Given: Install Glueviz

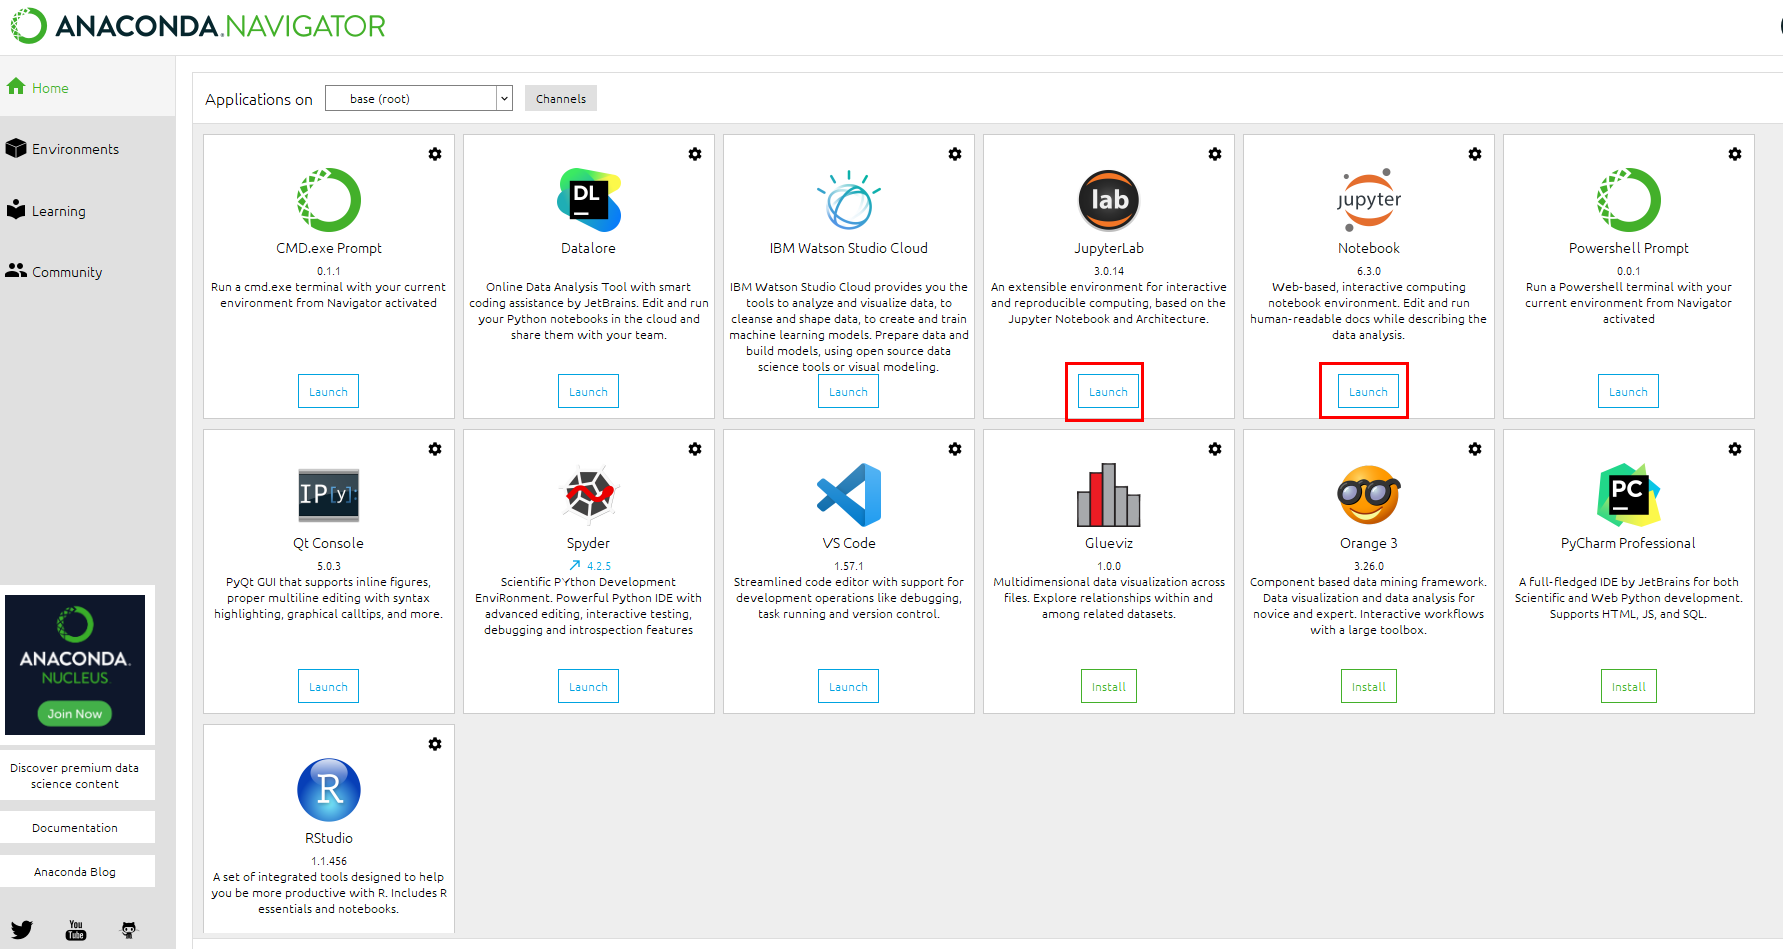Looking at the screenshot, I should (x=1109, y=686).
